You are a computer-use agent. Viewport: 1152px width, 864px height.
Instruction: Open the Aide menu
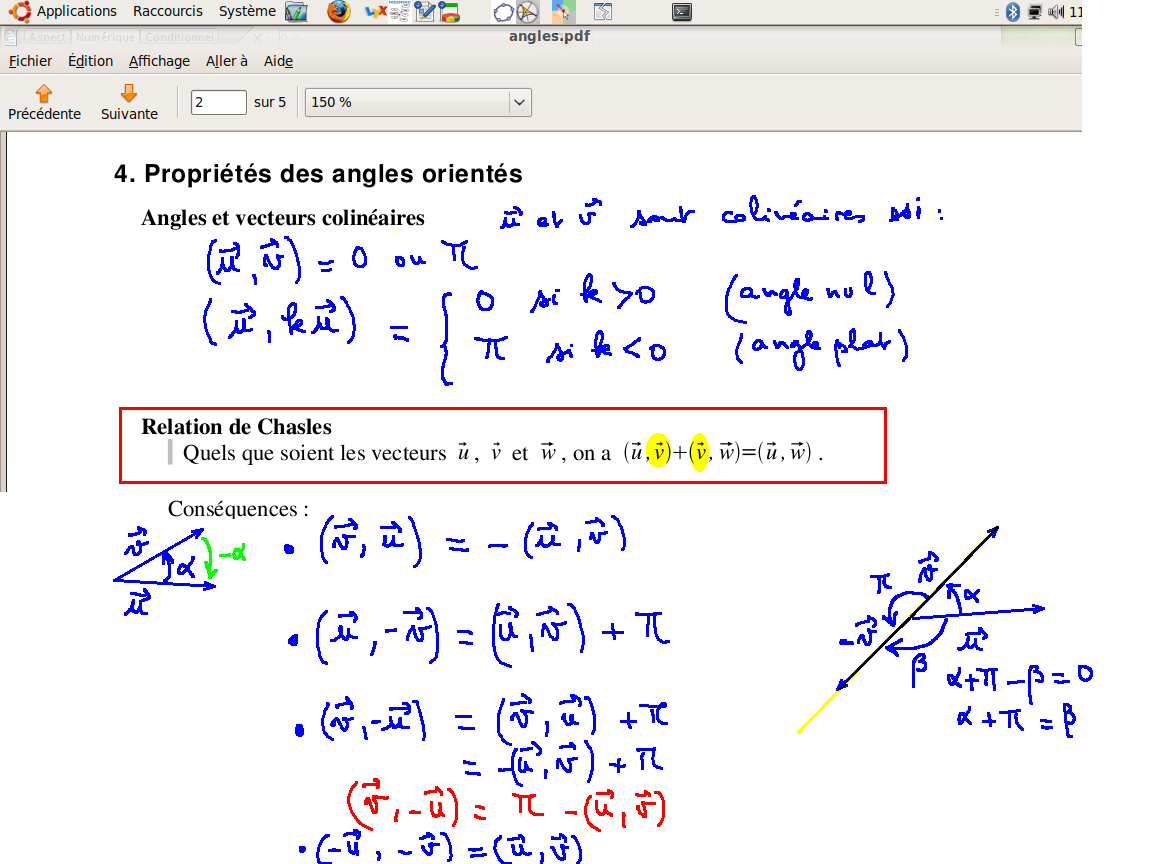[x=278, y=61]
